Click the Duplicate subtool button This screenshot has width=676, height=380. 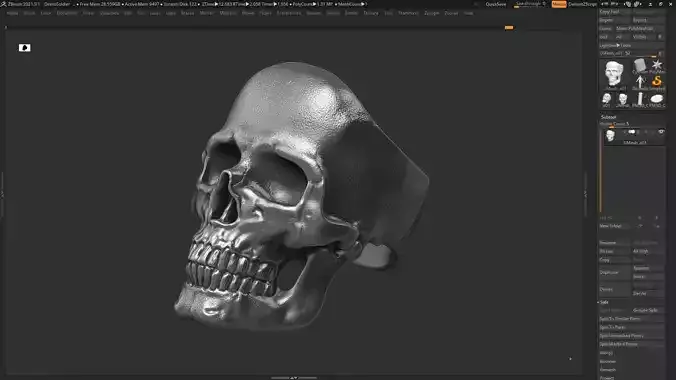coord(615,272)
